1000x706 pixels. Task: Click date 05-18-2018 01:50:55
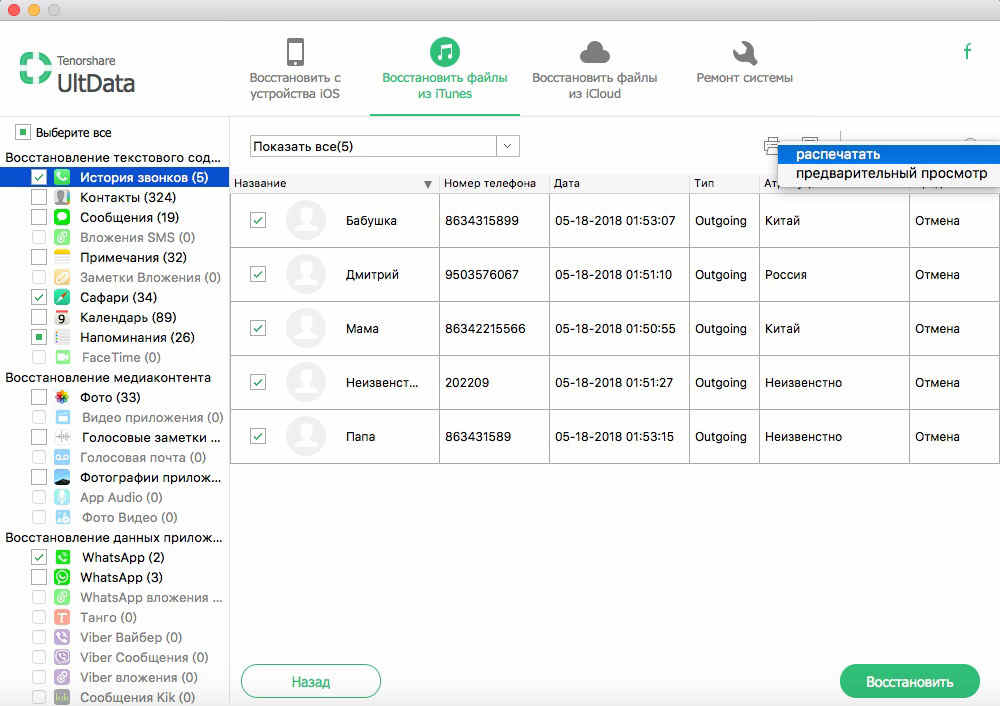tap(615, 328)
